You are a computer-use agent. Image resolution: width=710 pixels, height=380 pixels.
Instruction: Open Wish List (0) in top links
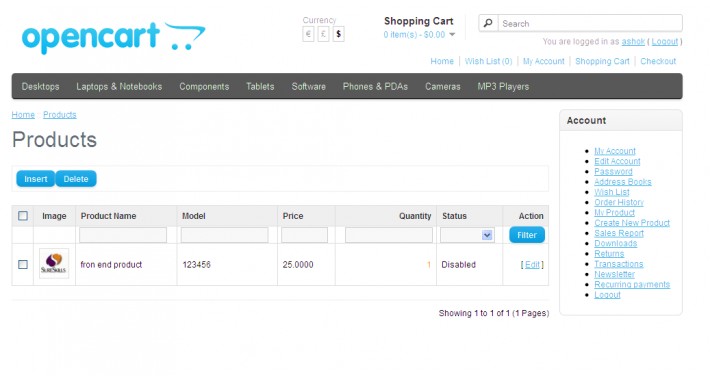coord(488,61)
